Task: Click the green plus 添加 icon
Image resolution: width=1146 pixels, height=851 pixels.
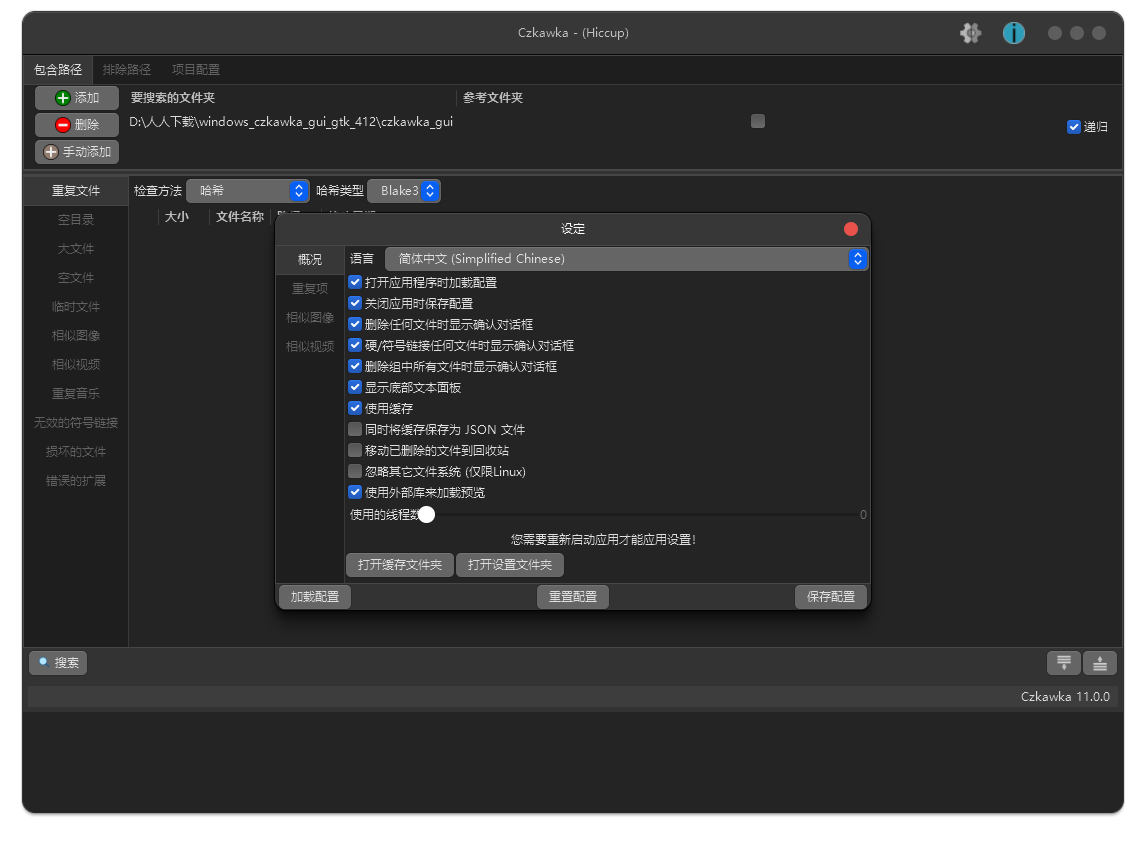Action: pos(63,98)
